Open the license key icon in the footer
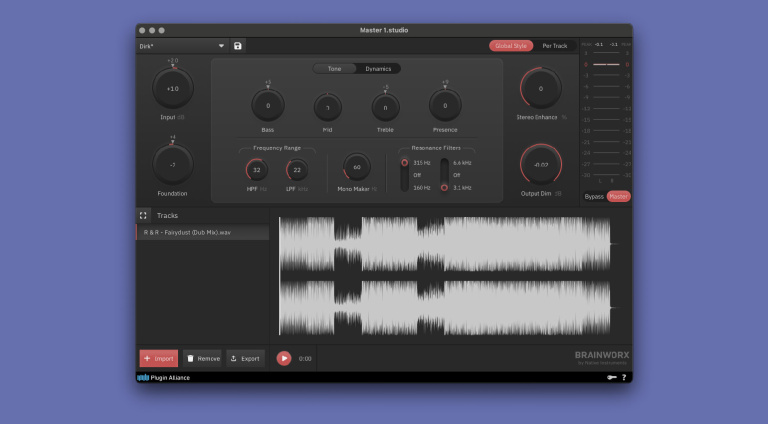This screenshot has width=768, height=424. point(611,378)
